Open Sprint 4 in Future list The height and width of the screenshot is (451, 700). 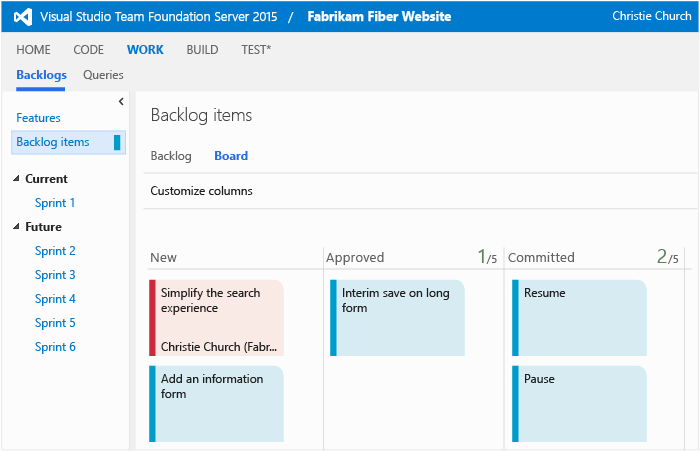coord(55,299)
